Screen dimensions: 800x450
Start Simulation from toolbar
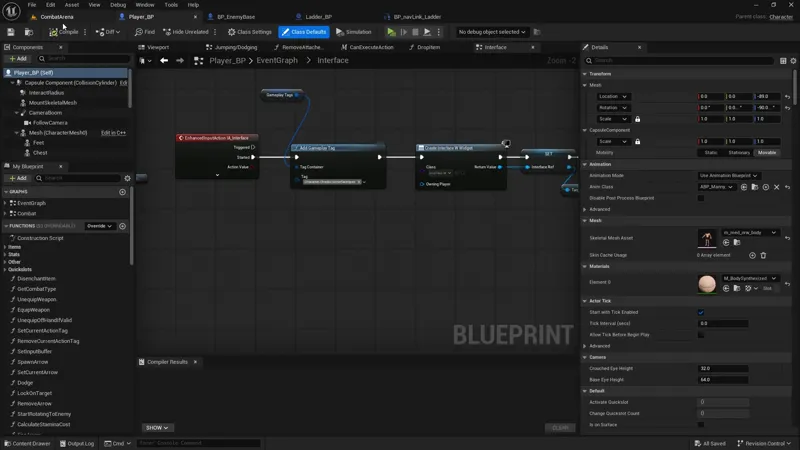point(354,32)
